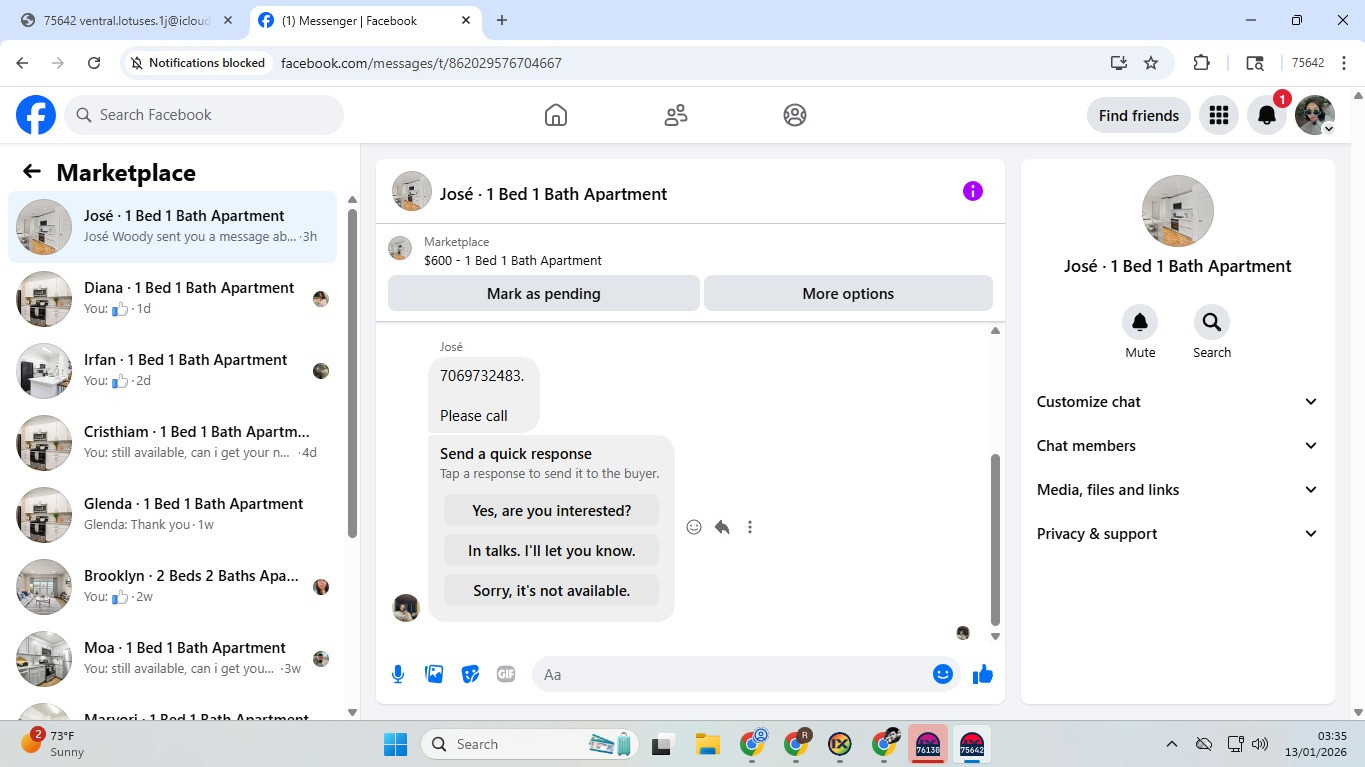Expand Privacy & support section

tap(1178, 534)
